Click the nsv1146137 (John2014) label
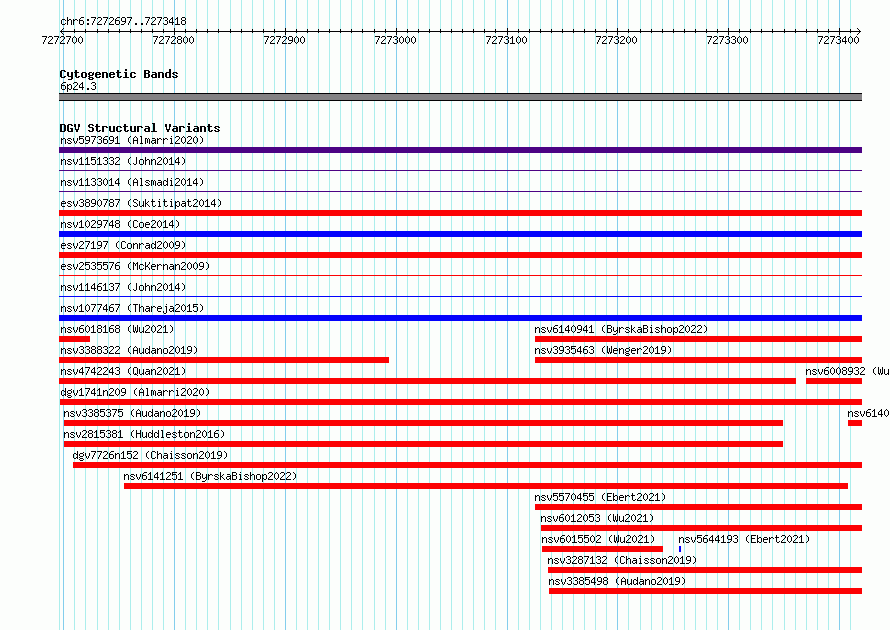This screenshot has height=630, width=890. [123, 287]
